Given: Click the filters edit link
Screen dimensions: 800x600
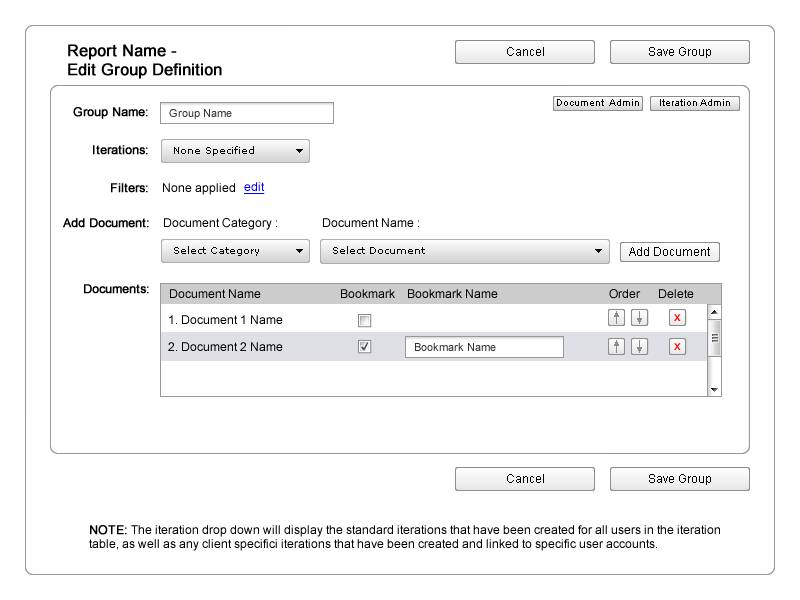Looking at the screenshot, I should 254,187.
